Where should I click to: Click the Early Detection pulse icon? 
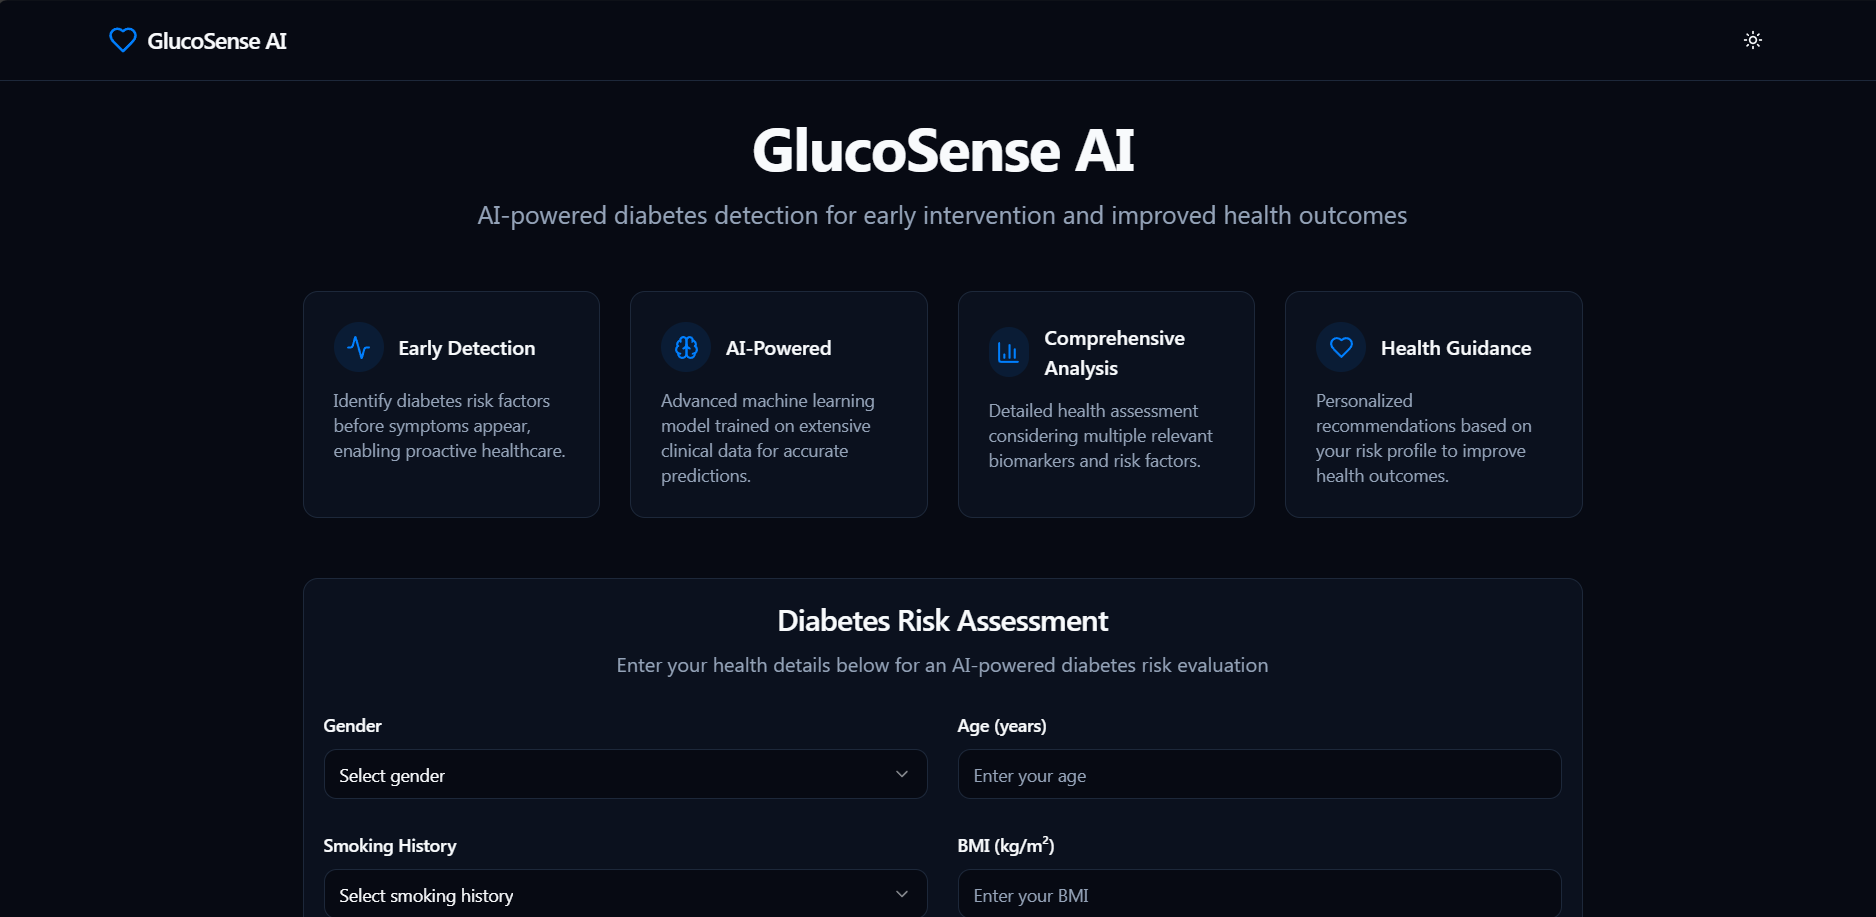pyautogui.click(x=359, y=348)
